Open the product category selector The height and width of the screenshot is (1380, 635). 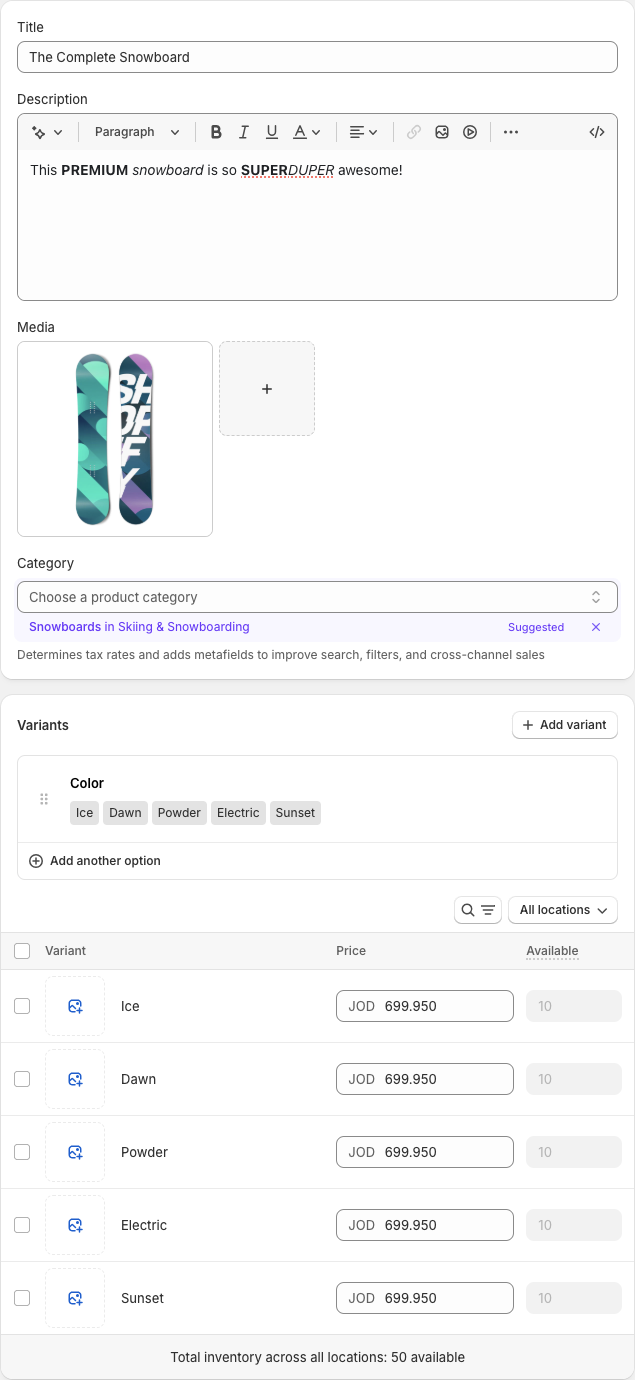coord(317,597)
